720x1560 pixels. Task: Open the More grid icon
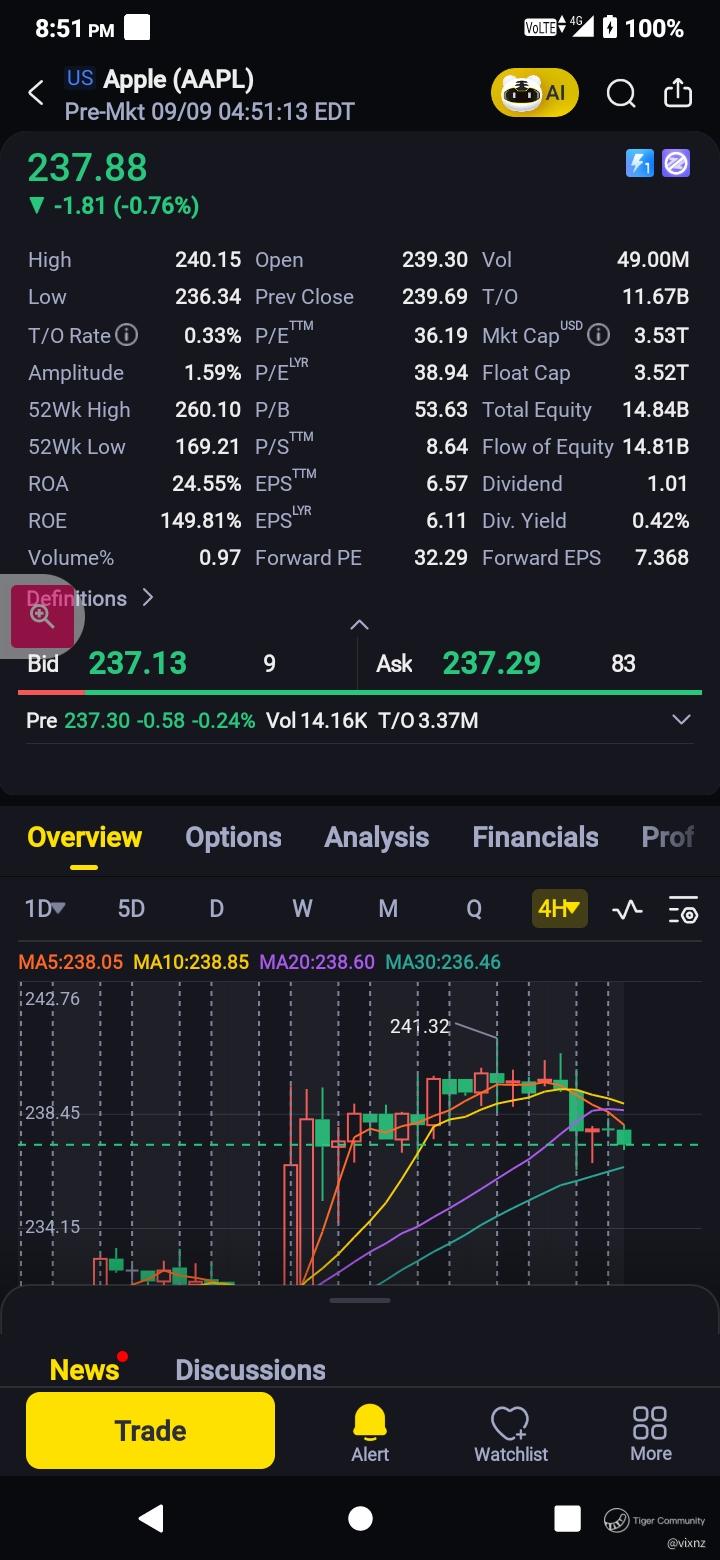click(x=651, y=1432)
